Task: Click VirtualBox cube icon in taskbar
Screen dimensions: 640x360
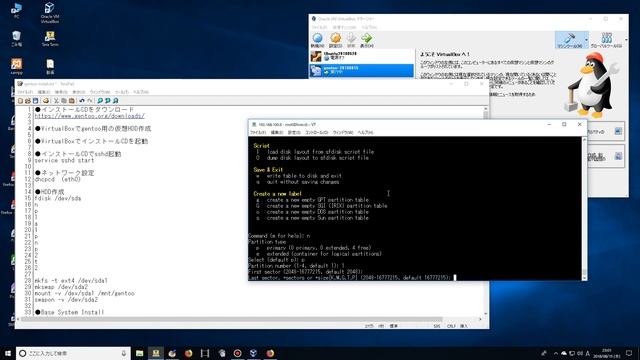Action: click(253, 353)
